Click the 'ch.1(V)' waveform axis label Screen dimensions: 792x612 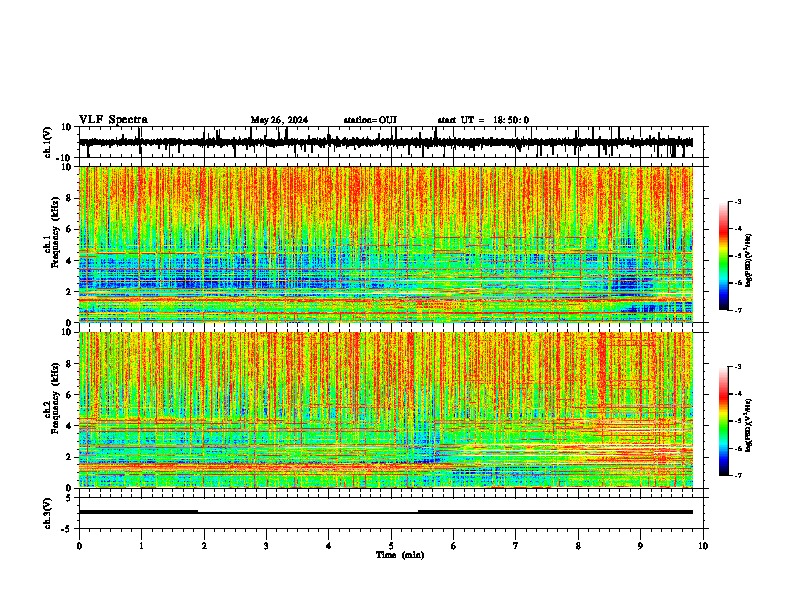pyautogui.click(x=48, y=142)
